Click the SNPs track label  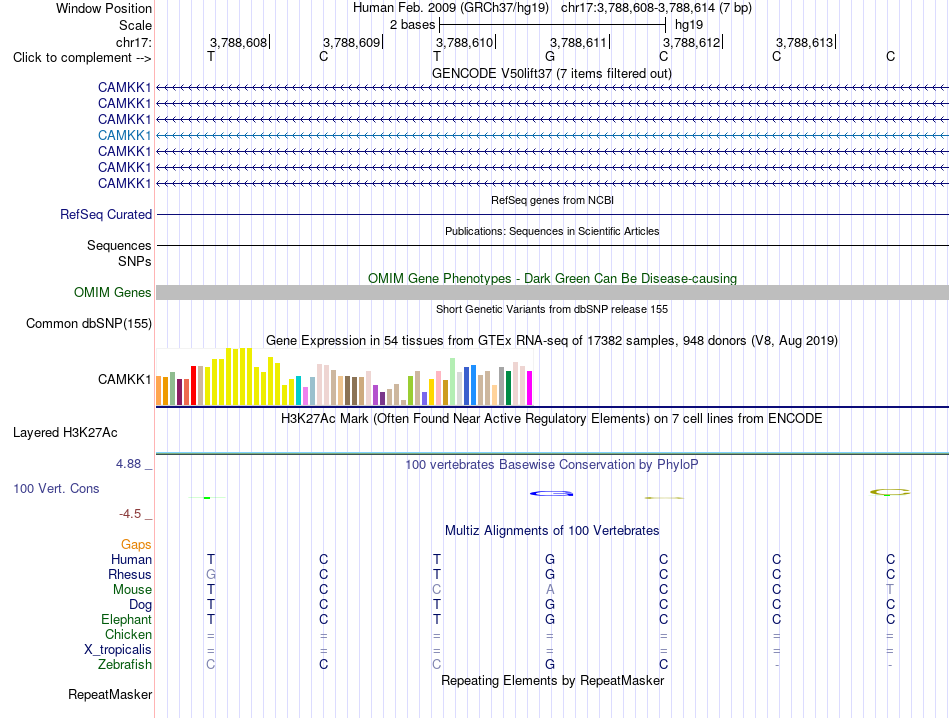pos(135,261)
